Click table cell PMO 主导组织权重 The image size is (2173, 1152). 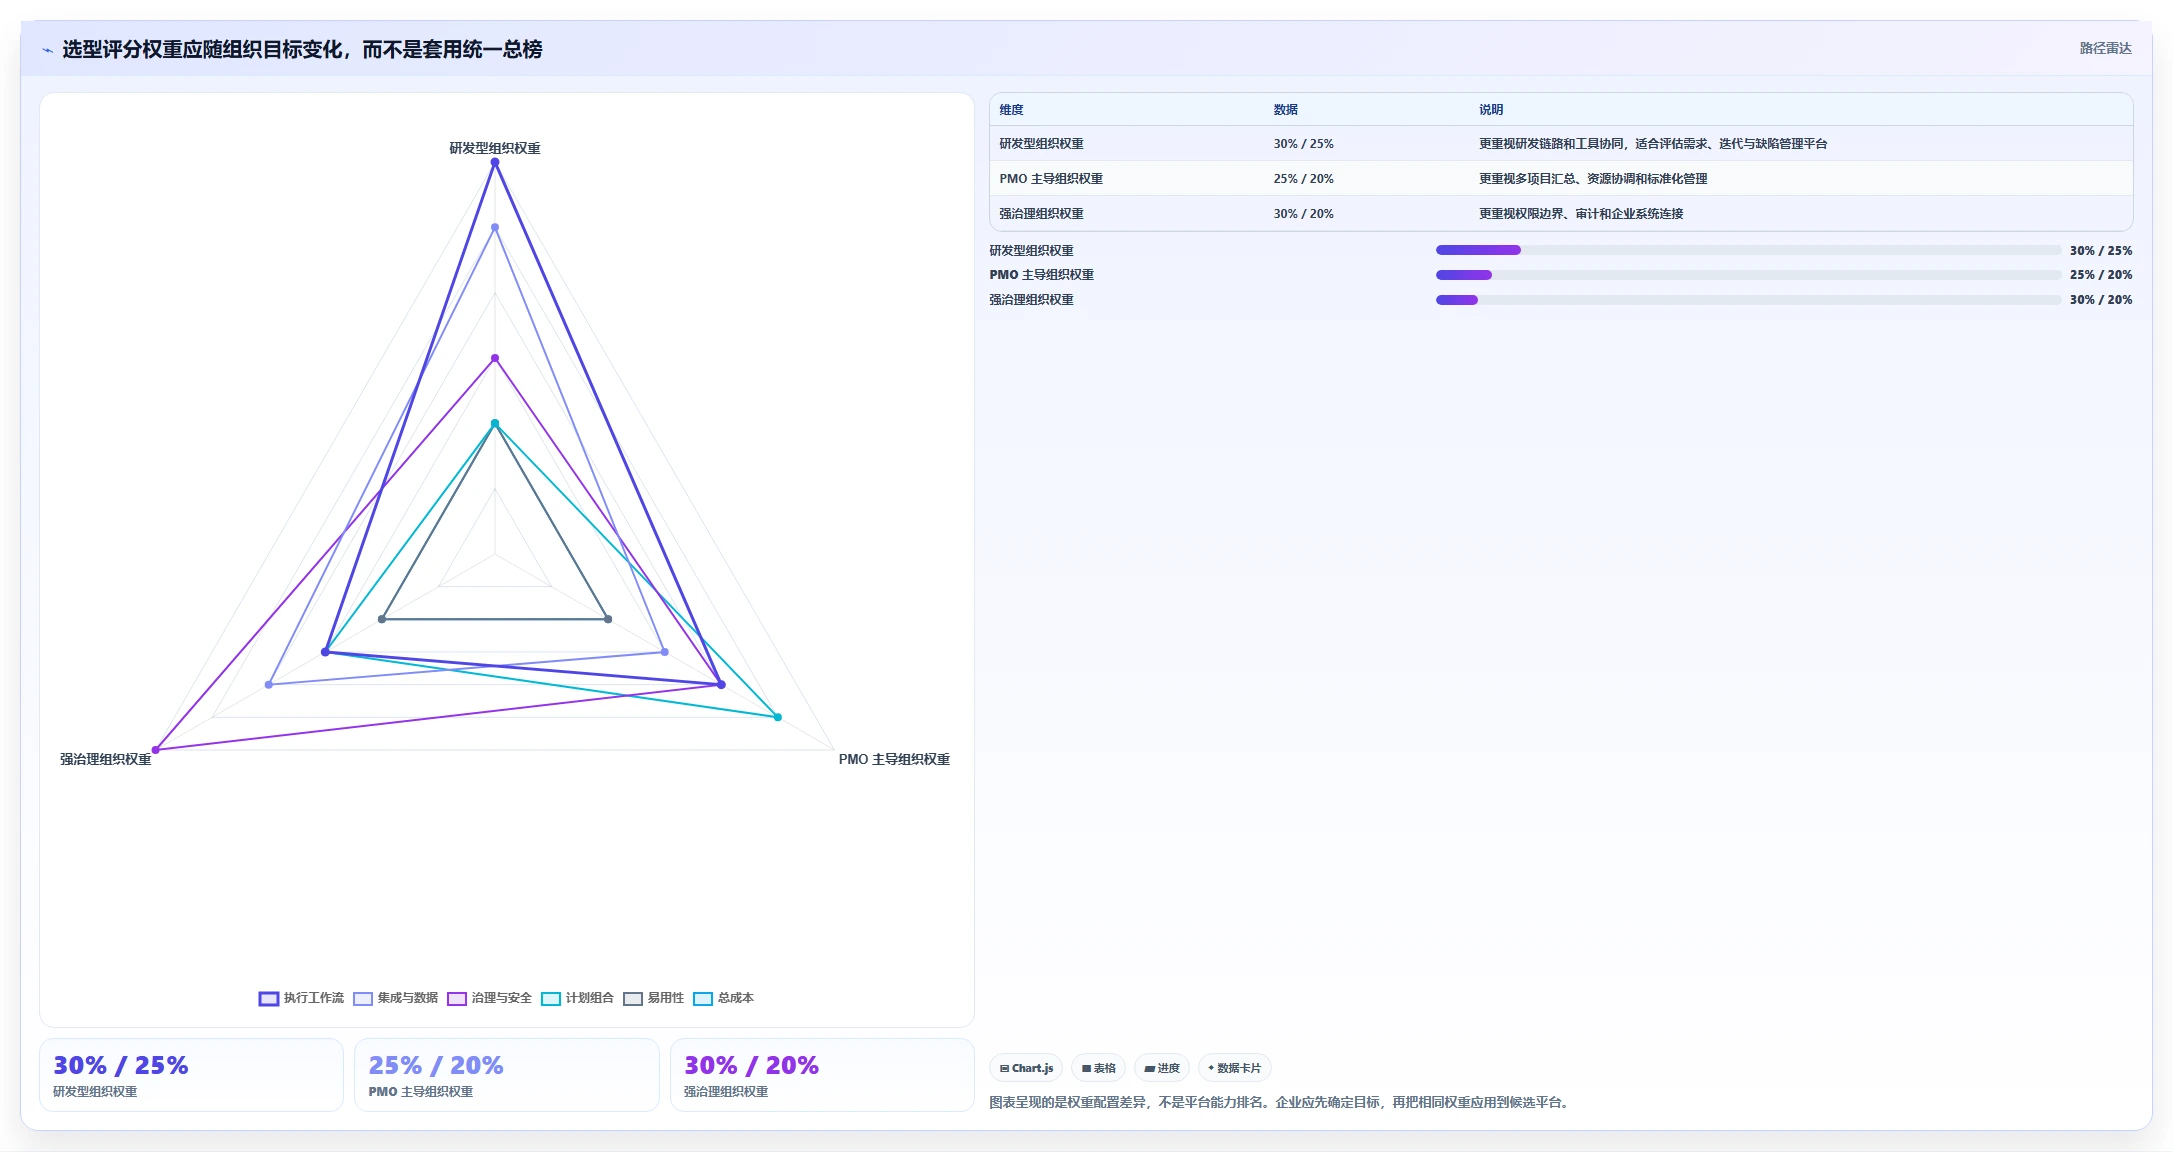click(1051, 179)
